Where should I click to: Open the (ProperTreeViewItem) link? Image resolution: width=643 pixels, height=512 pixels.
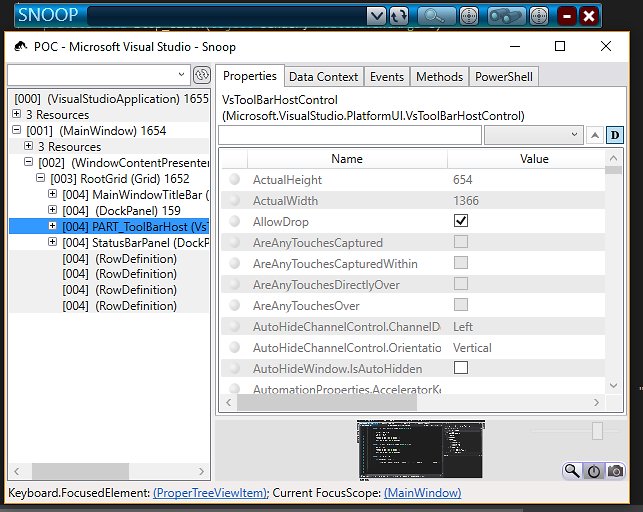210,492
